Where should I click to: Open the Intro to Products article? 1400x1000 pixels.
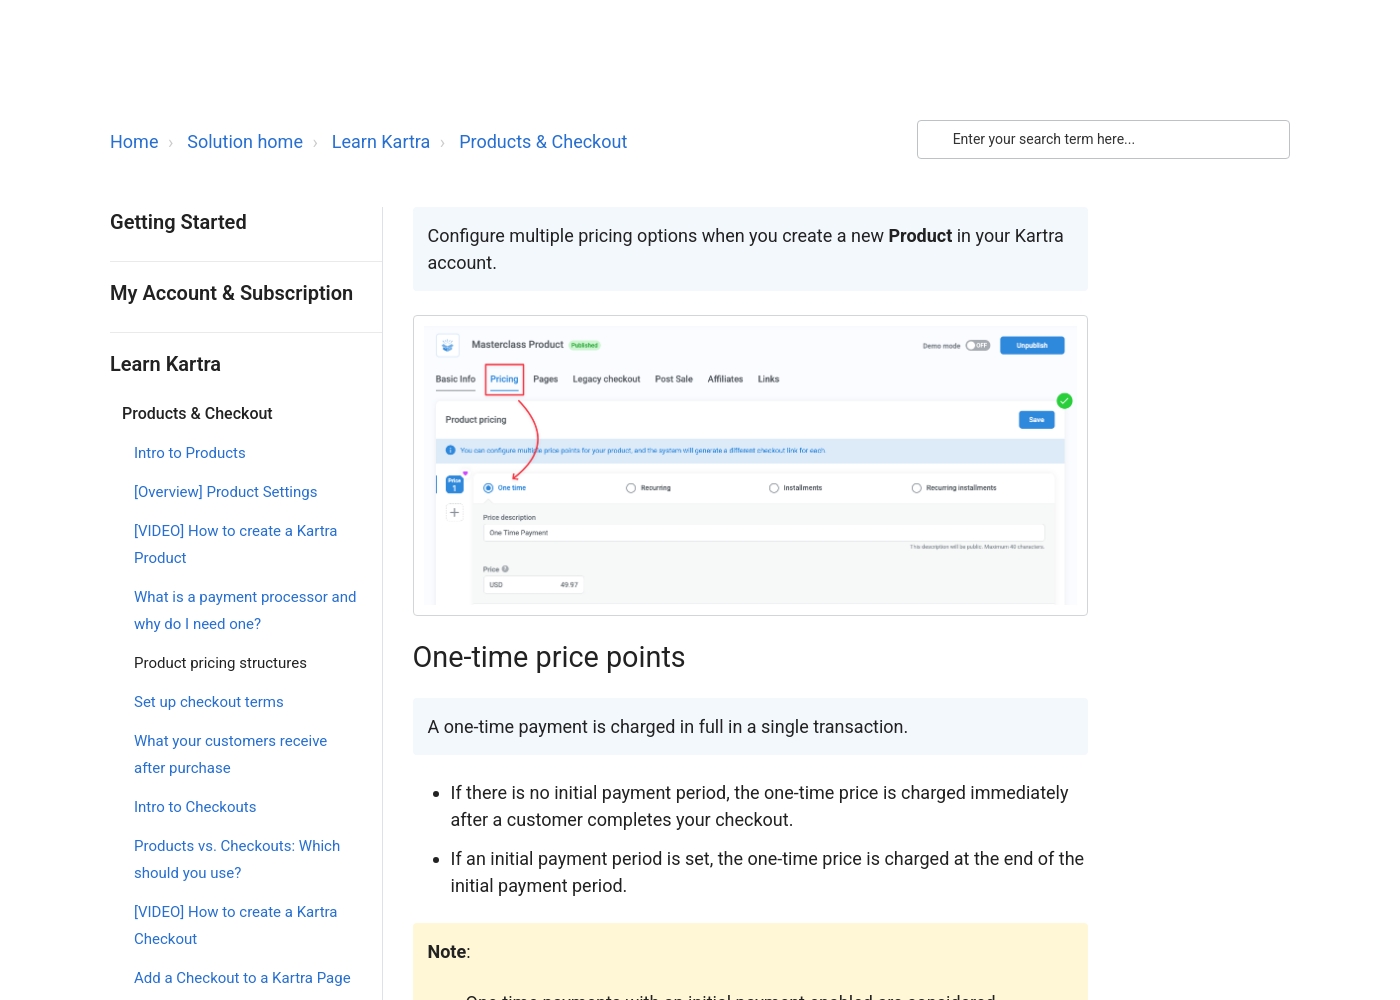click(190, 453)
